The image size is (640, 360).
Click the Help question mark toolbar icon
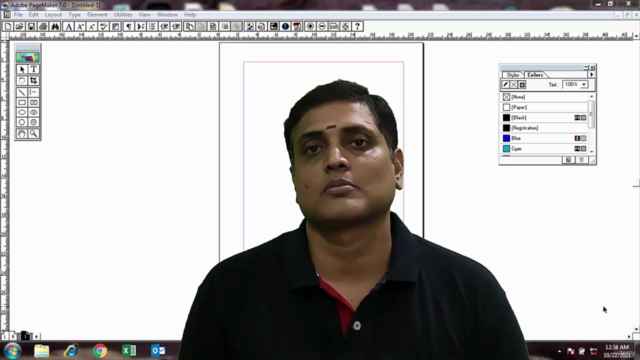pos(358,27)
